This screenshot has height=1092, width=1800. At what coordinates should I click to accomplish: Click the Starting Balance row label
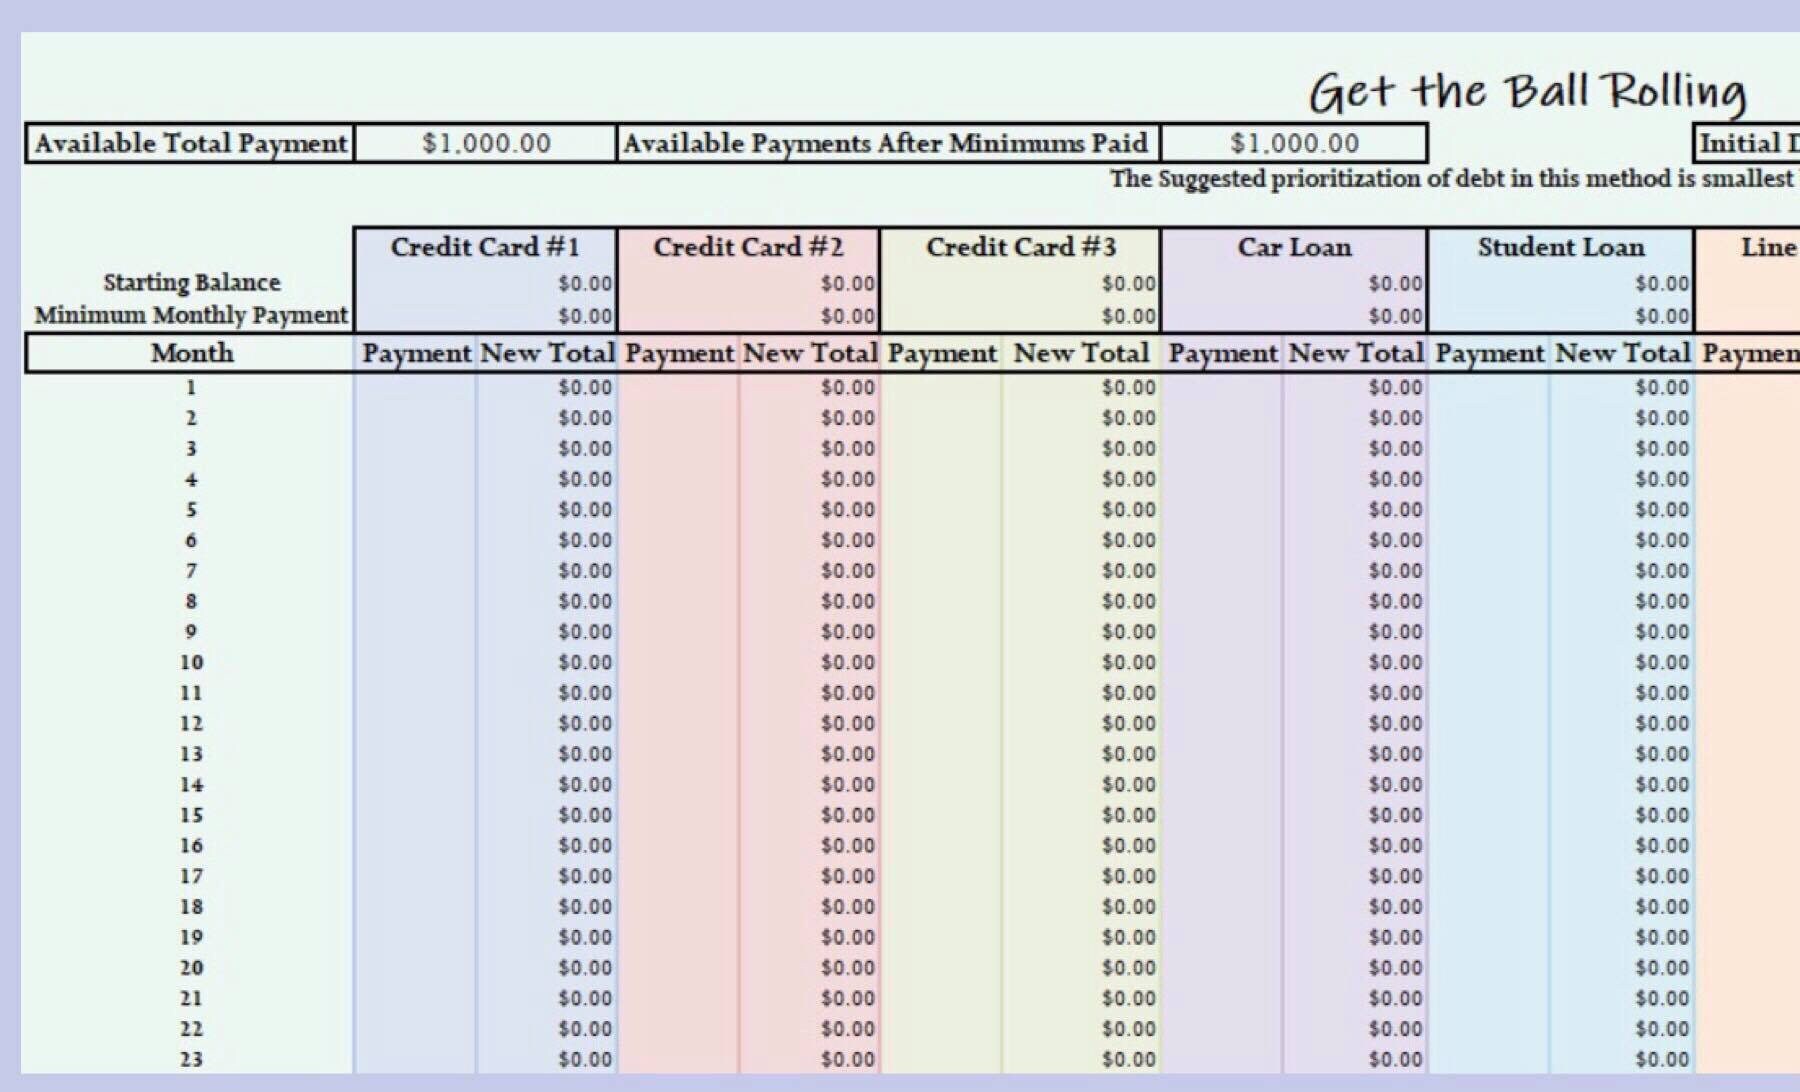[x=190, y=282]
